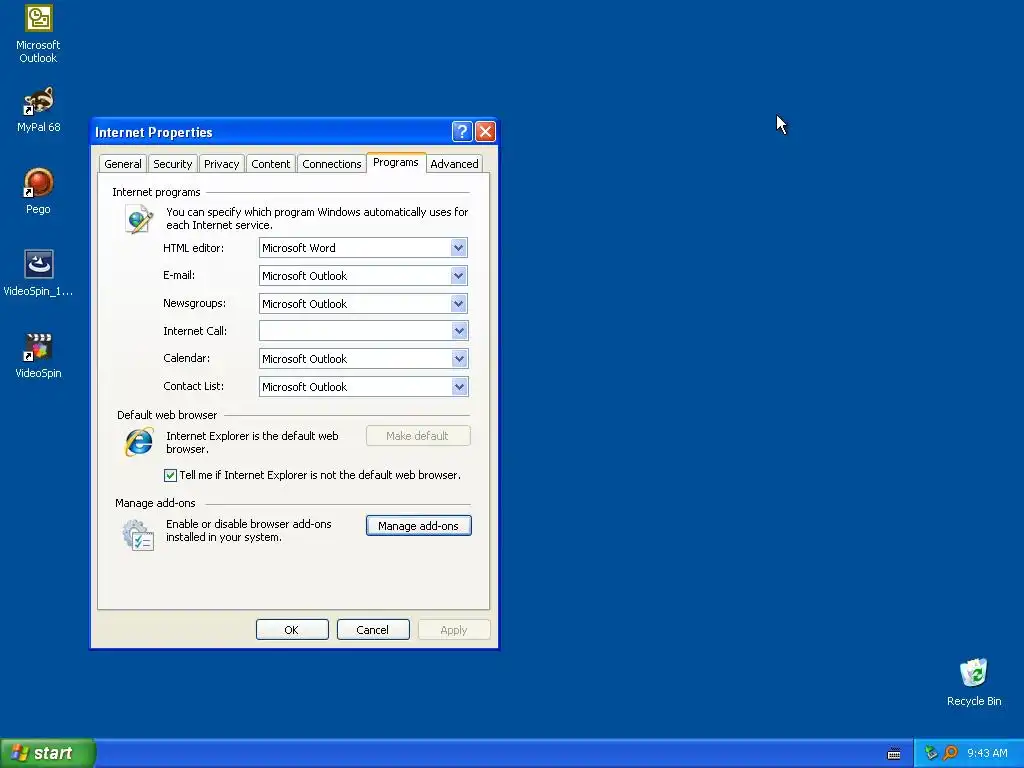Expand the Contact List dropdown

pyautogui.click(x=458, y=387)
